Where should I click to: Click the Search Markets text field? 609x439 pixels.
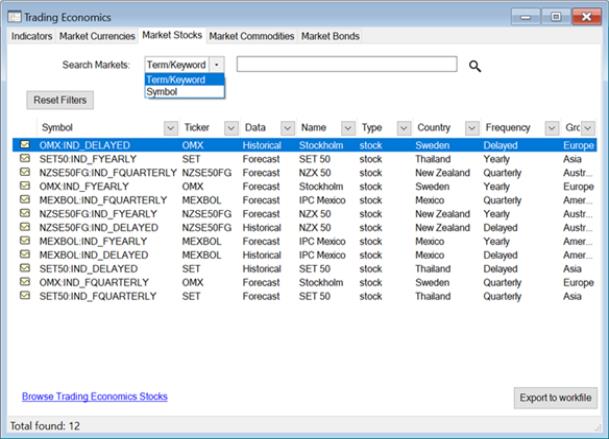coord(346,64)
